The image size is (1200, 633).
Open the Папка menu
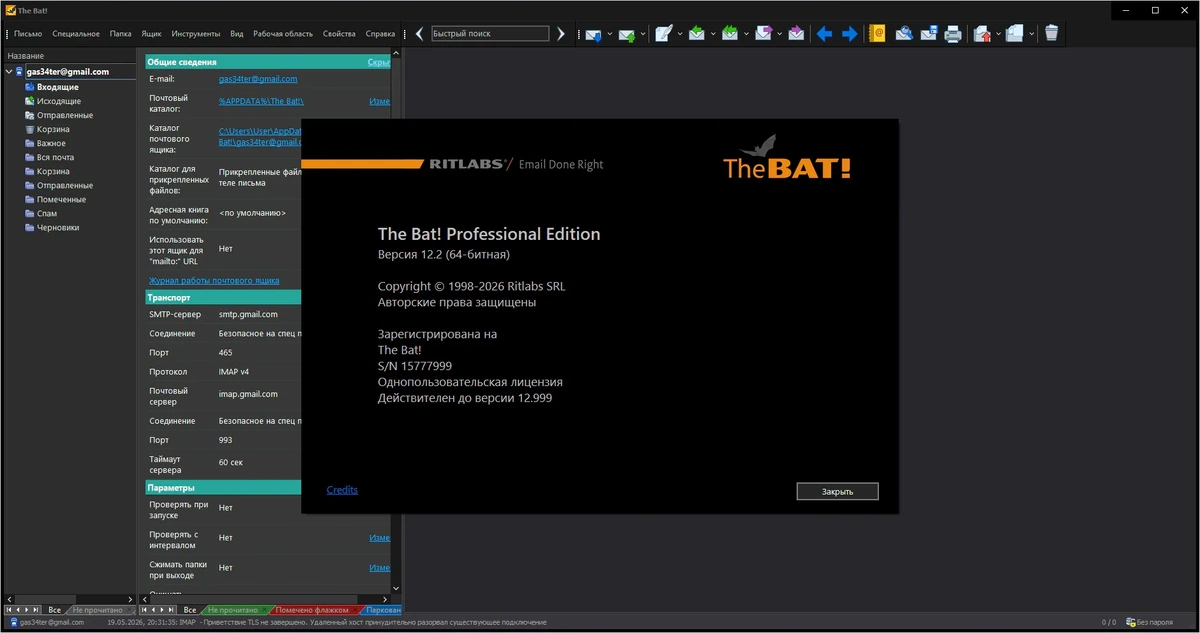tap(121, 33)
